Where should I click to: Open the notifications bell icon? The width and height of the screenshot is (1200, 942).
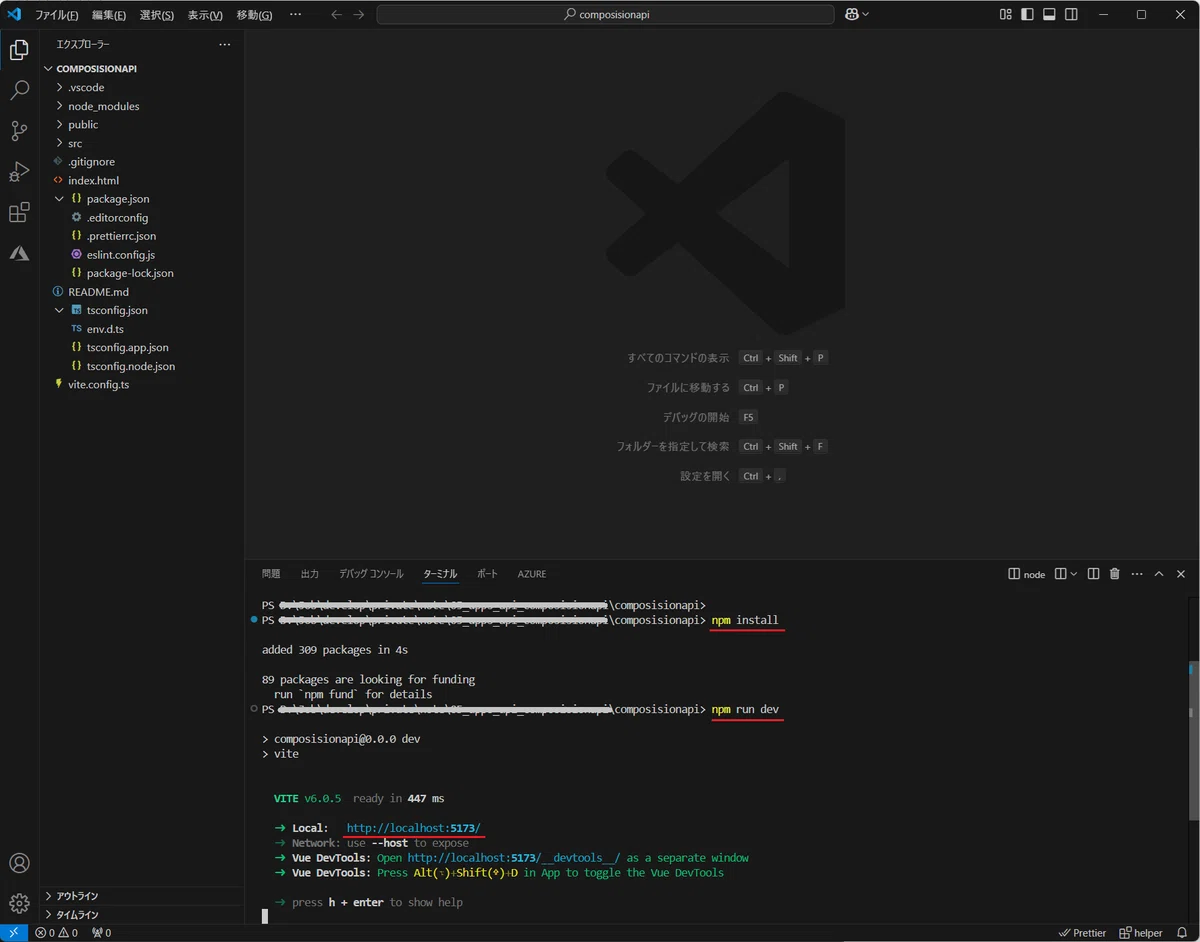[x=1182, y=933]
